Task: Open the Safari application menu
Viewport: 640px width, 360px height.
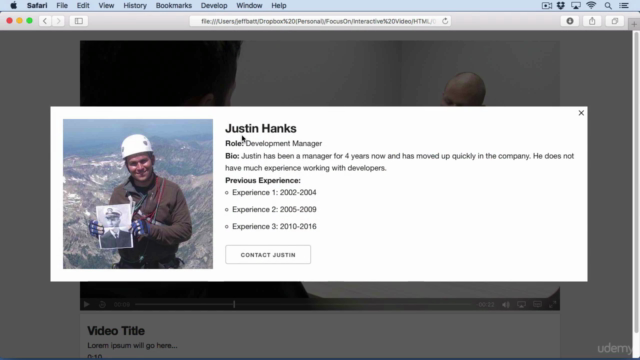Action: pyautogui.click(x=37, y=5)
